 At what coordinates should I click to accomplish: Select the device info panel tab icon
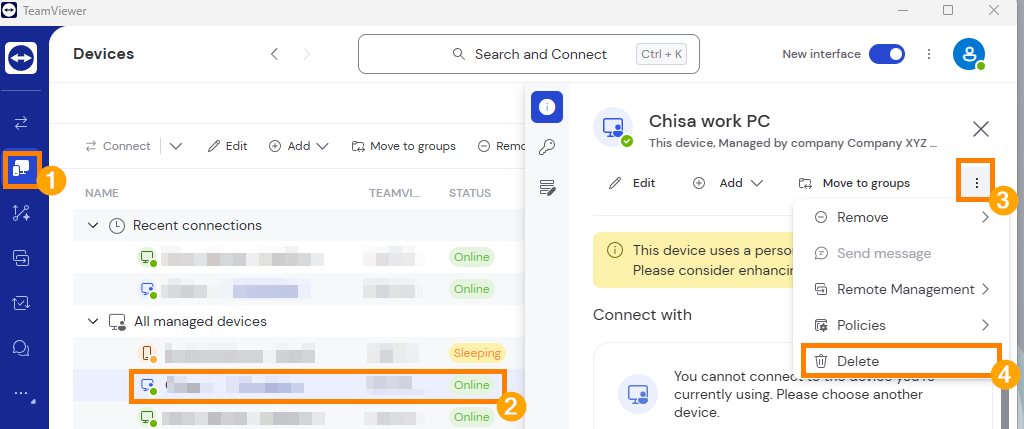click(547, 107)
